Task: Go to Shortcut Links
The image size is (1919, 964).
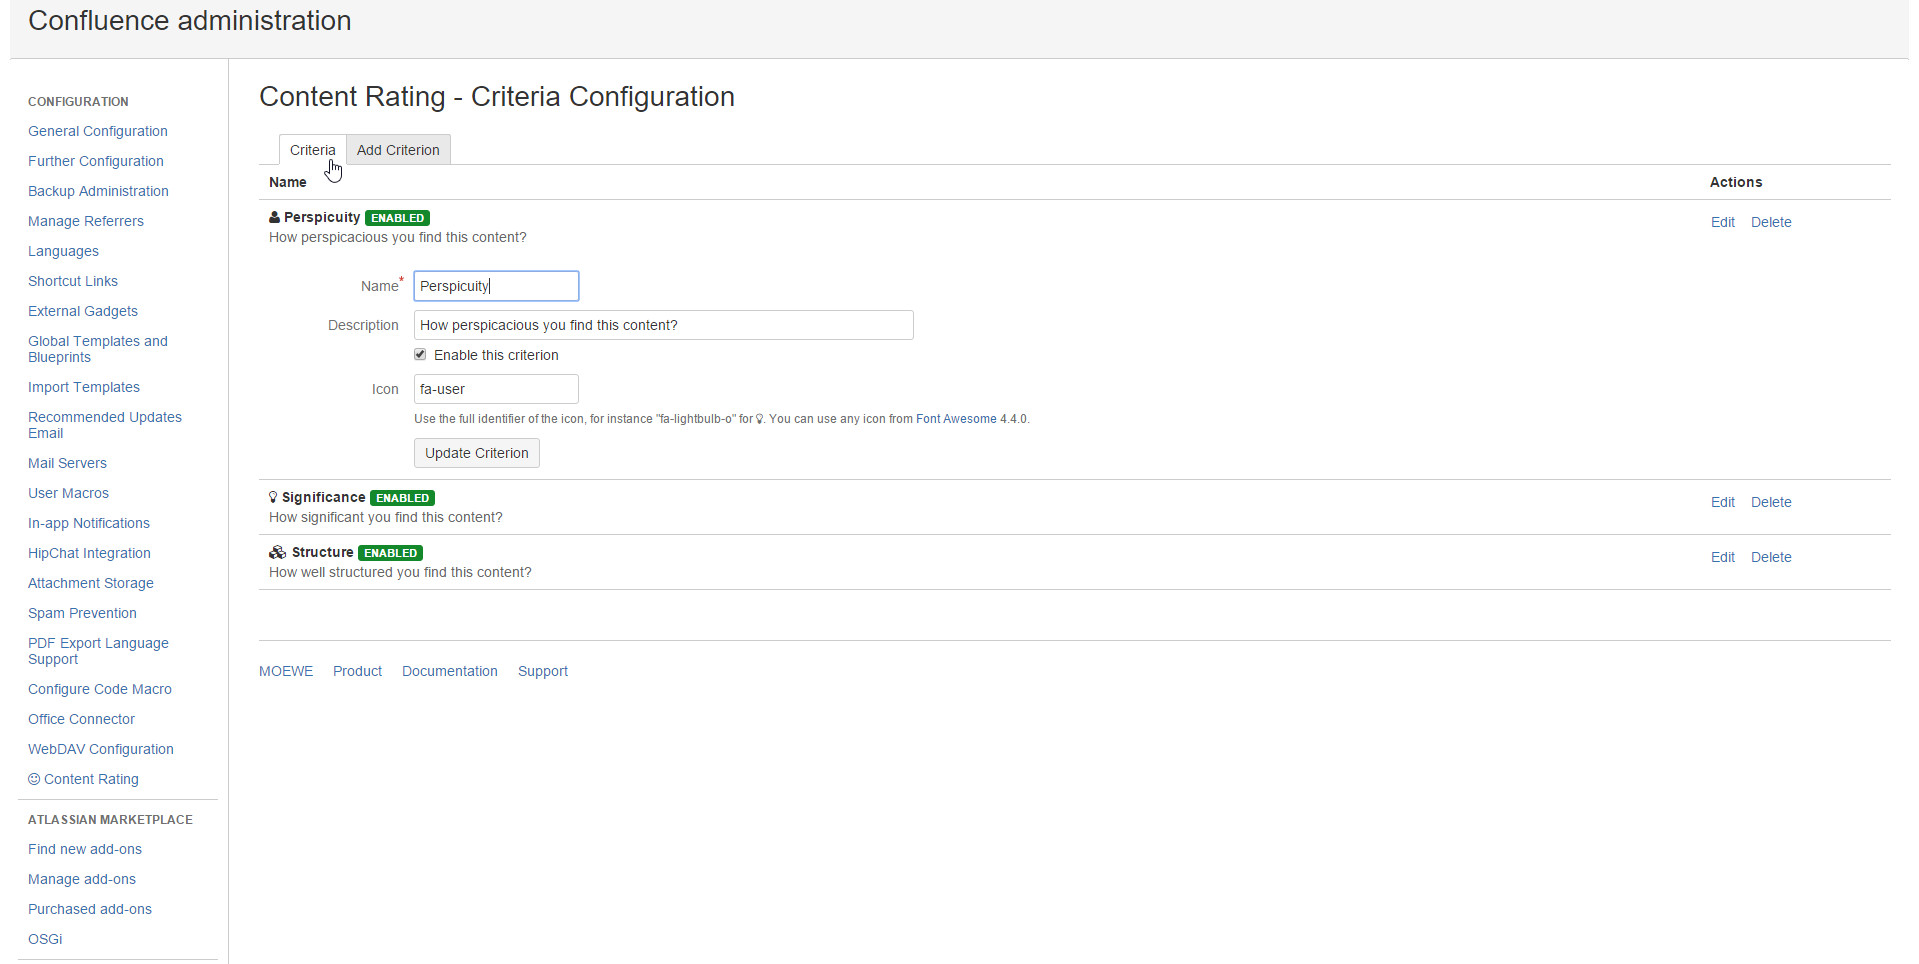Action: tap(73, 281)
